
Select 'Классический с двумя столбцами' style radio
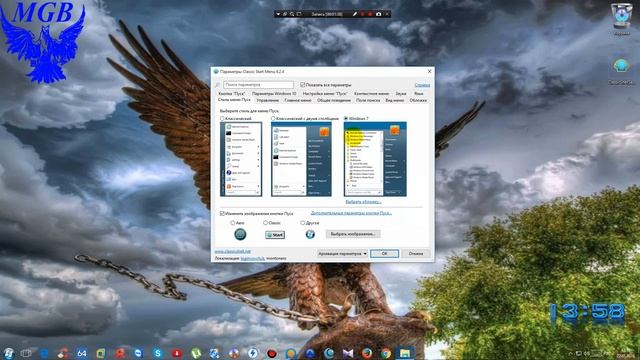[273, 118]
